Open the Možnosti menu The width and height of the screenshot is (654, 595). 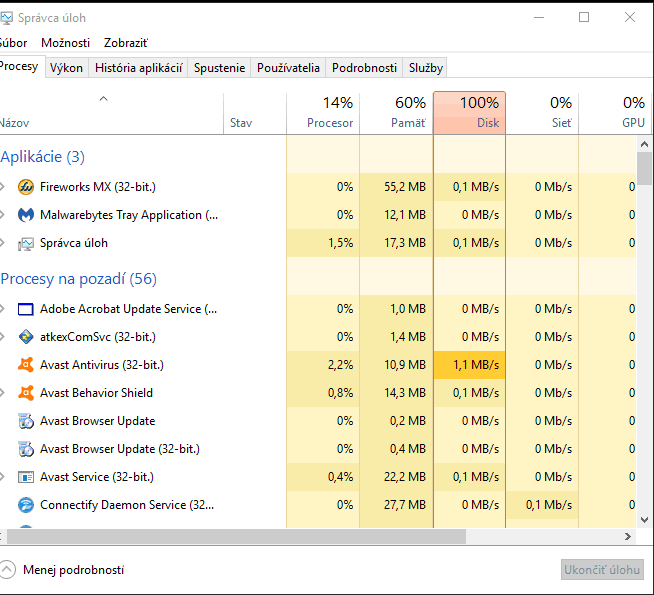coord(65,43)
